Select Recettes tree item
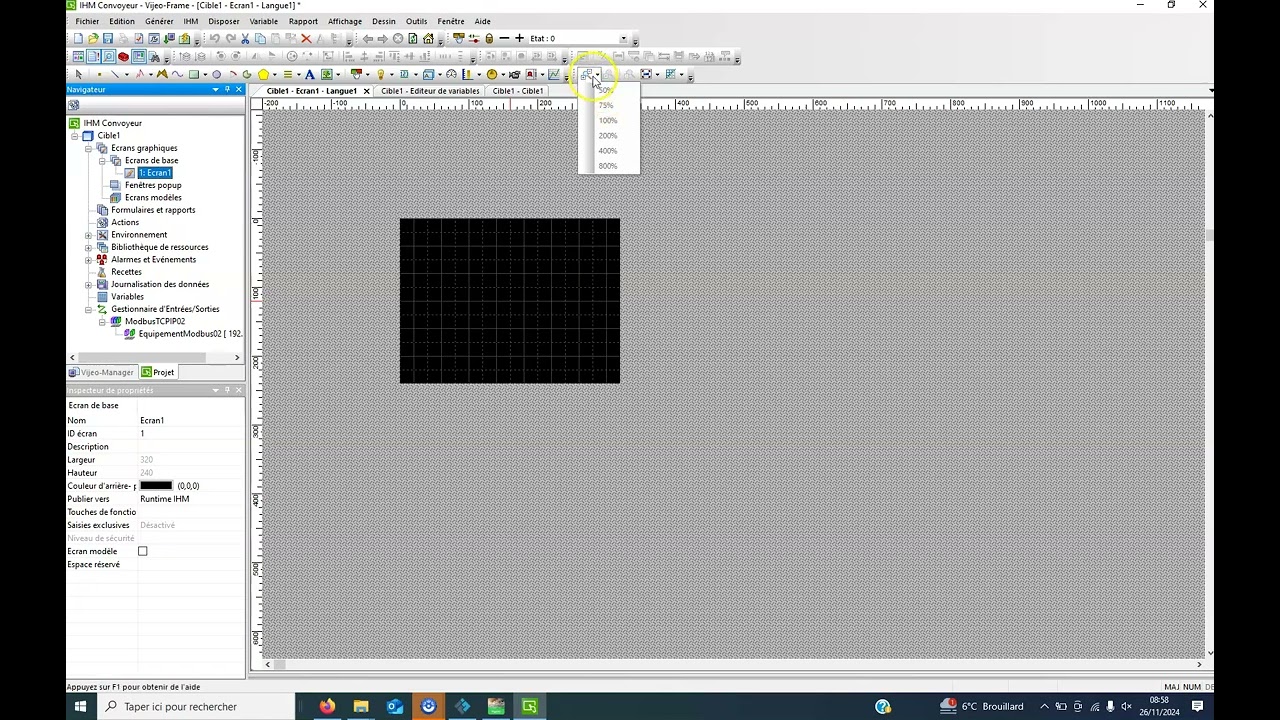 [126, 272]
